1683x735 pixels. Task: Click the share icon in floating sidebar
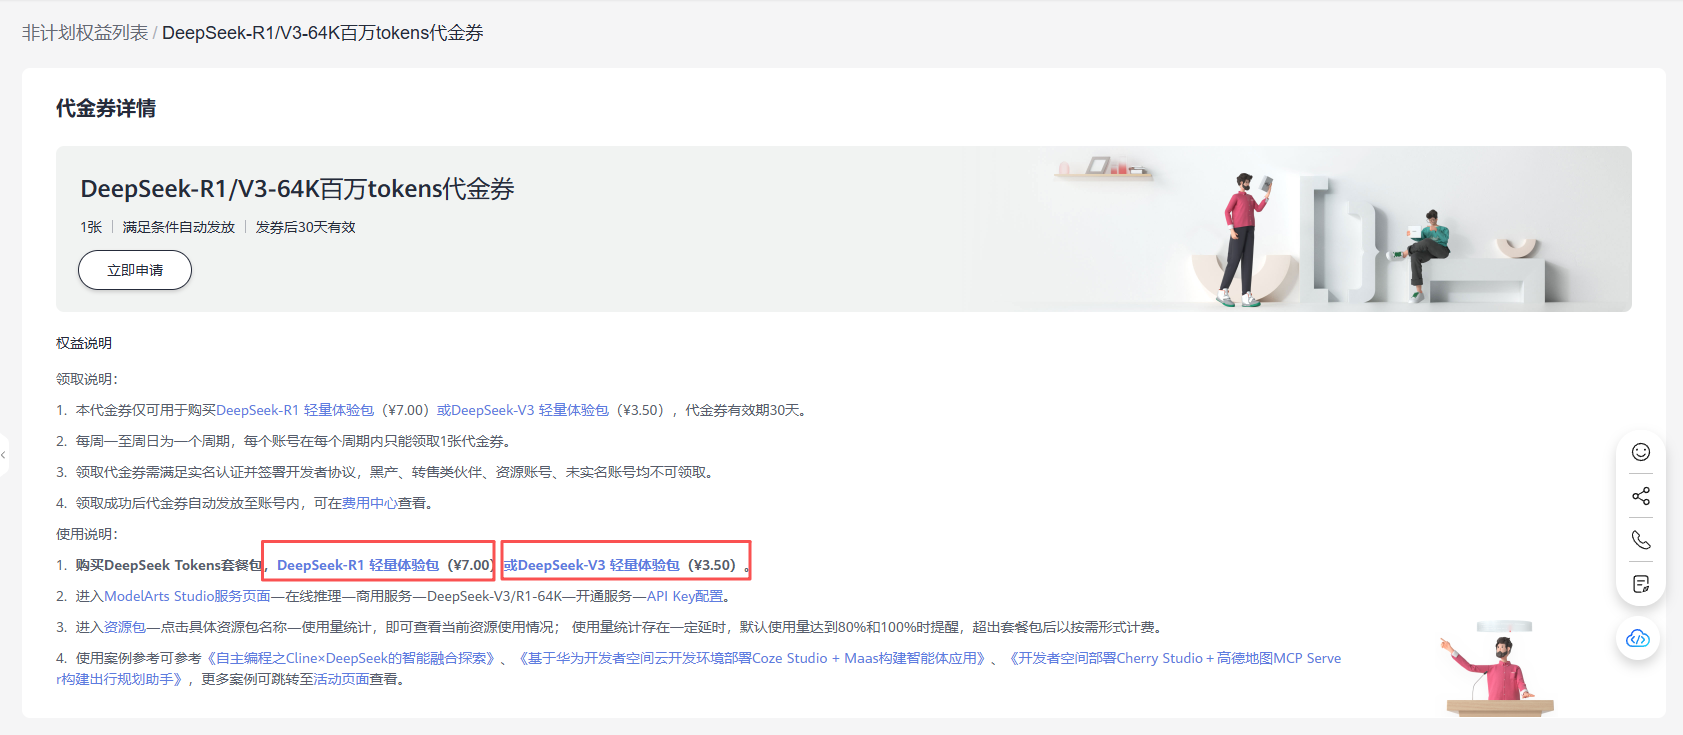click(x=1640, y=496)
